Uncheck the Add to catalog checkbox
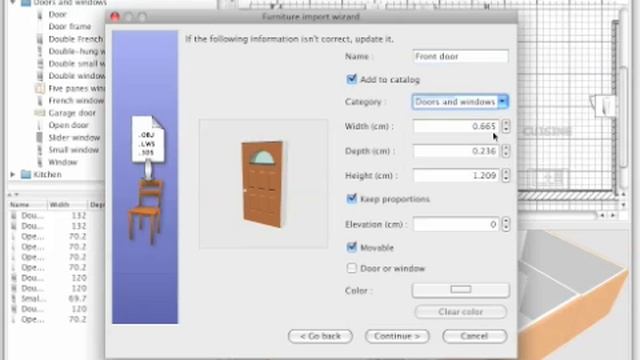Viewport: 640px width, 360px height. [x=351, y=79]
